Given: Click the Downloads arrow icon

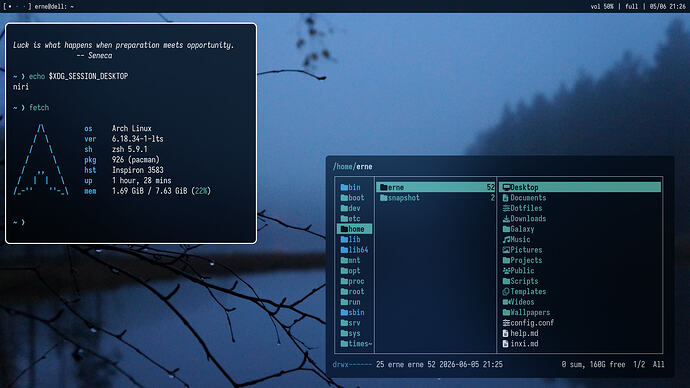Looking at the screenshot, I should 506,219.
